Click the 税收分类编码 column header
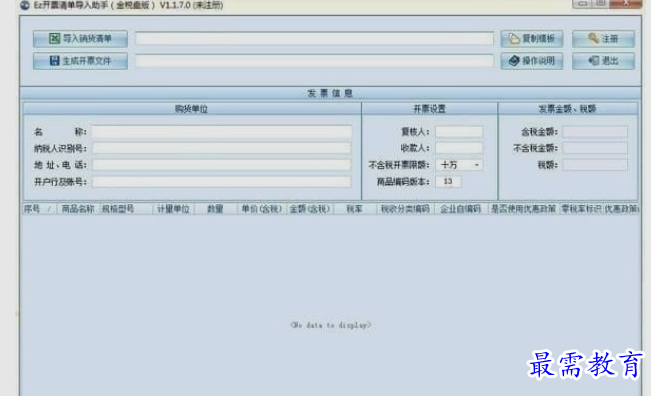This screenshot has height=396, width=651. [x=405, y=209]
